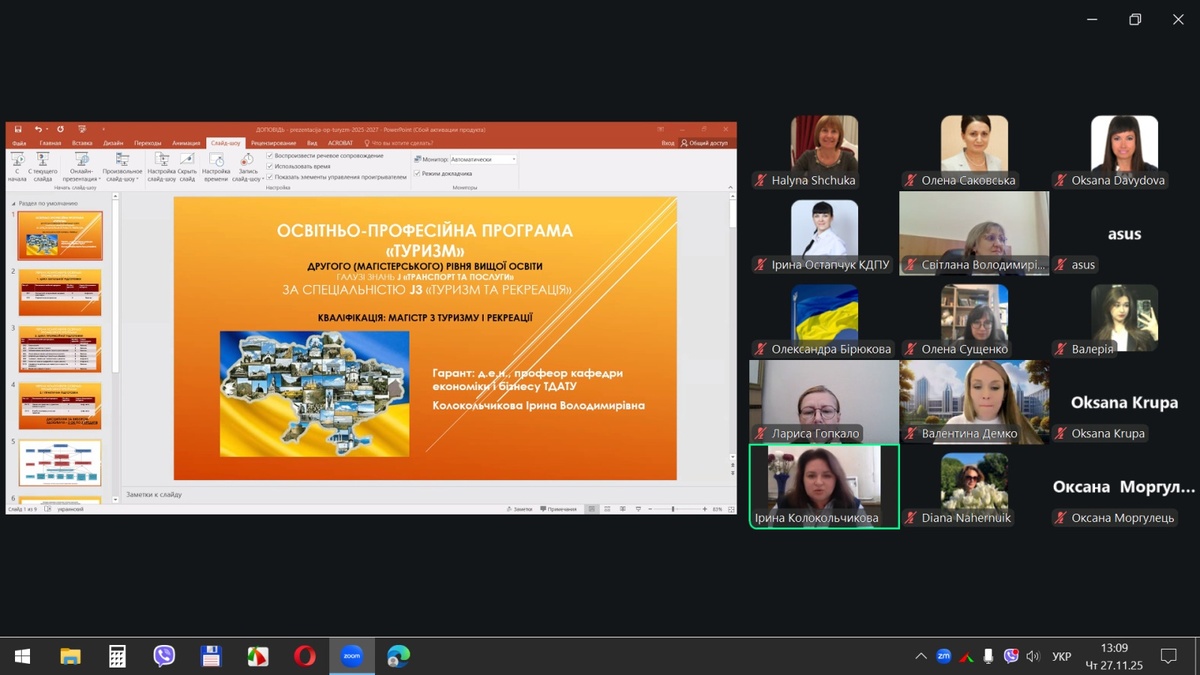Click the 'С начала' start slideshow icon
Viewport: 1200px width, 675px height.
pyautogui.click(x=17, y=166)
